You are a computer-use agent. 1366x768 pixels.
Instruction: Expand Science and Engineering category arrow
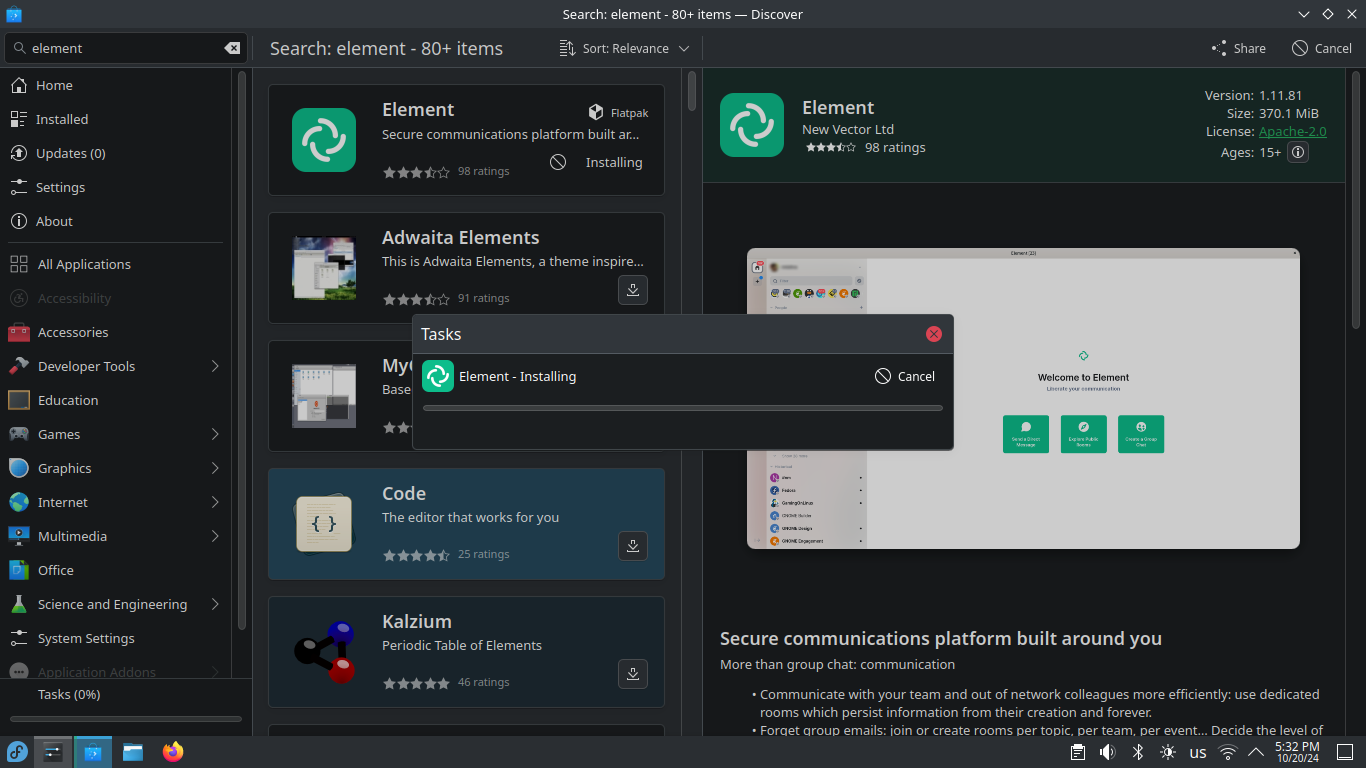pyautogui.click(x=215, y=604)
